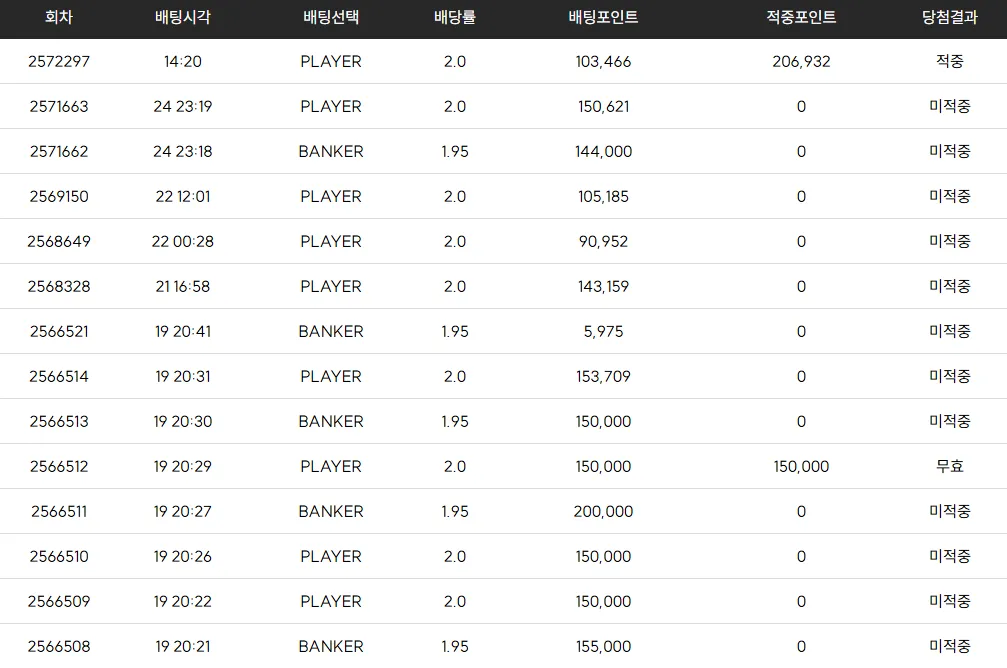
Task: Click the 22 00:28 betting time
Action: click(182, 242)
